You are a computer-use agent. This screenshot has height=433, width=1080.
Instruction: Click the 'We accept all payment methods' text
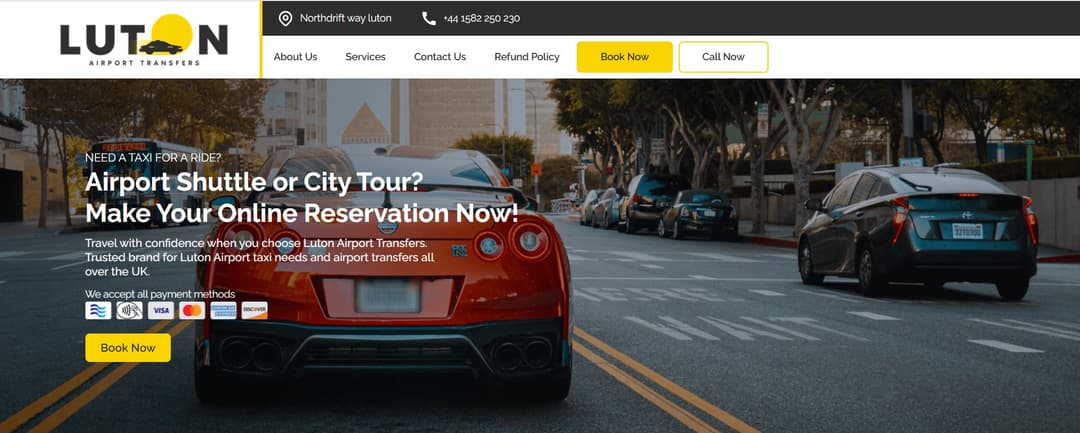pos(160,294)
